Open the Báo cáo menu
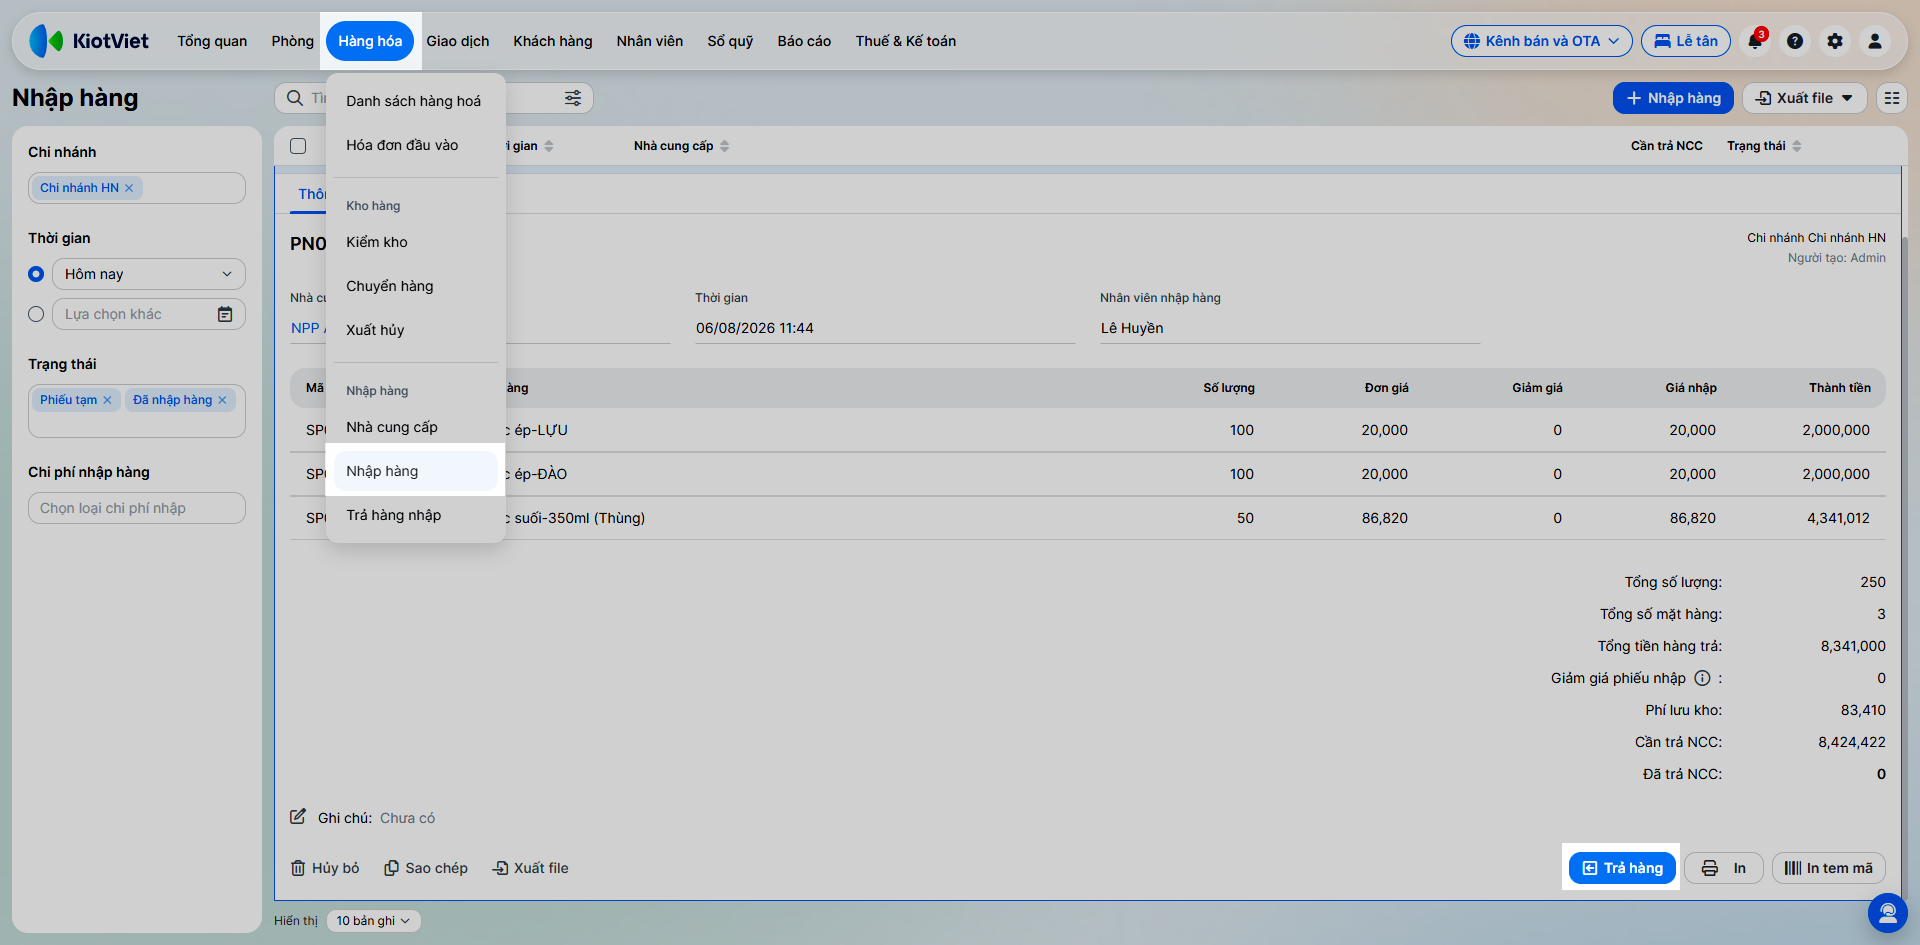Screen dimensions: 1920x945 [804, 41]
